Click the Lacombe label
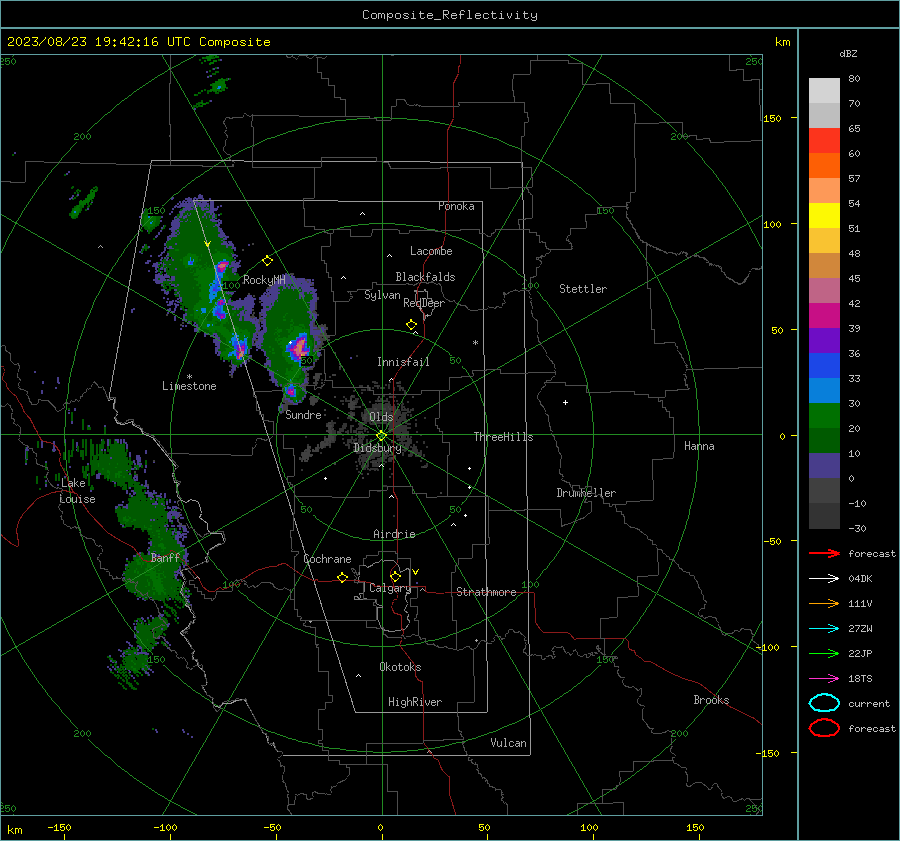Screen dimensions: 900x841 click(x=431, y=251)
